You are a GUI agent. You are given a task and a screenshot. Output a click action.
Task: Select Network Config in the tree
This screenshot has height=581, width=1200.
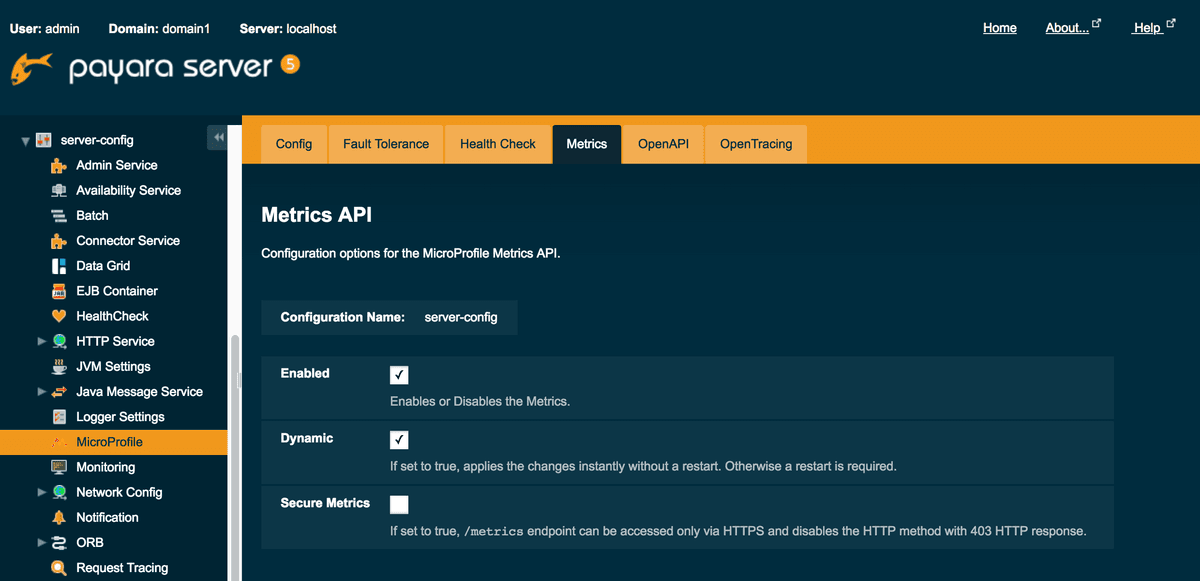coord(120,492)
